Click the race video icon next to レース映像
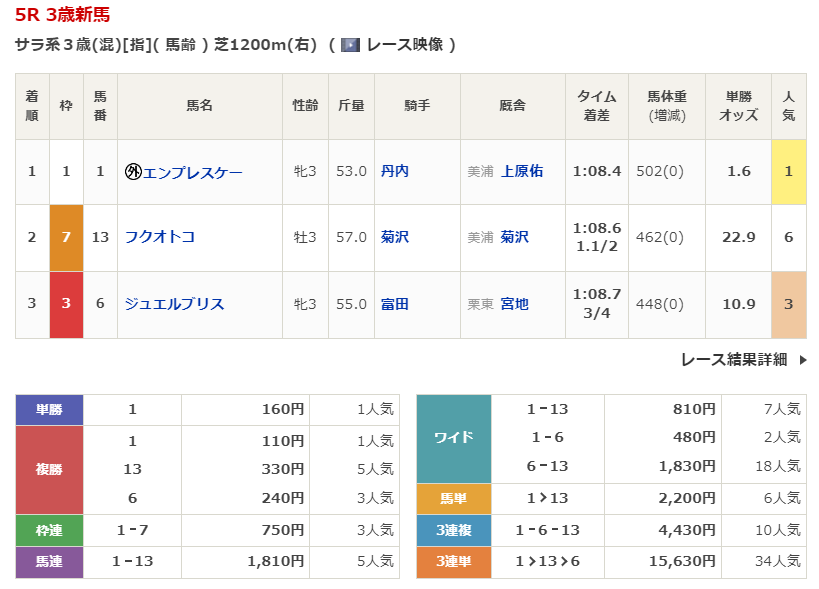This screenshot has height=589, width=819. (350, 45)
